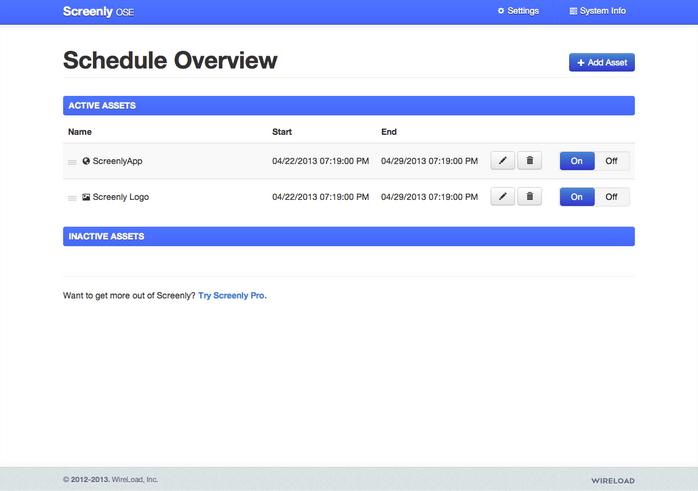The image size is (698, 491).
Task: Click the End column header
Action: [x=389, y=132]
